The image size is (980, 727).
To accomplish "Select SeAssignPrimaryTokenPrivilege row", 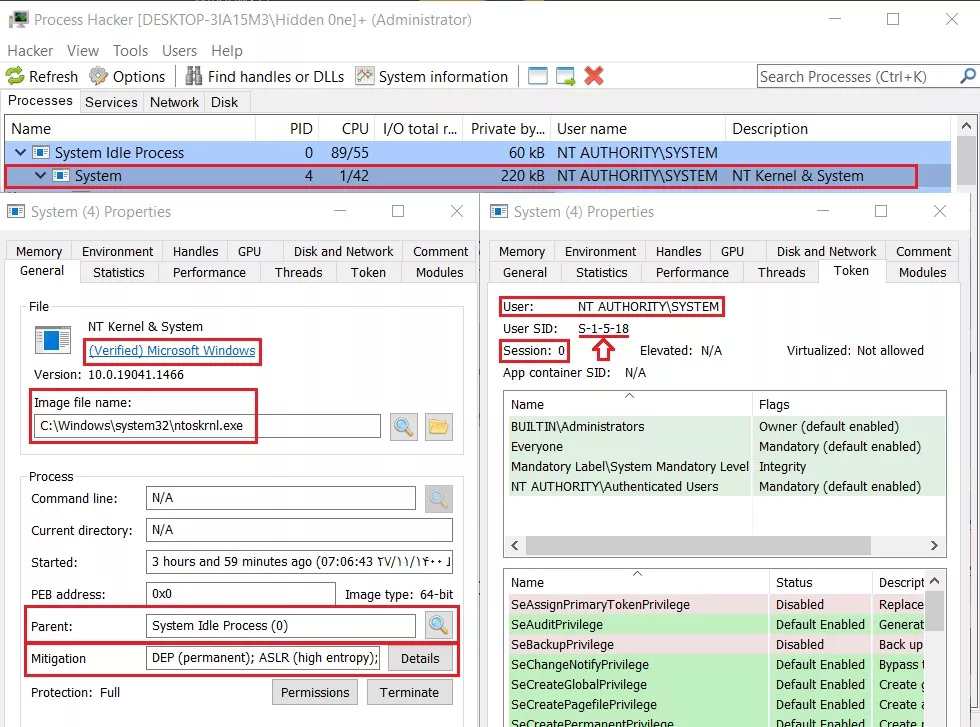I will point(717,604).
